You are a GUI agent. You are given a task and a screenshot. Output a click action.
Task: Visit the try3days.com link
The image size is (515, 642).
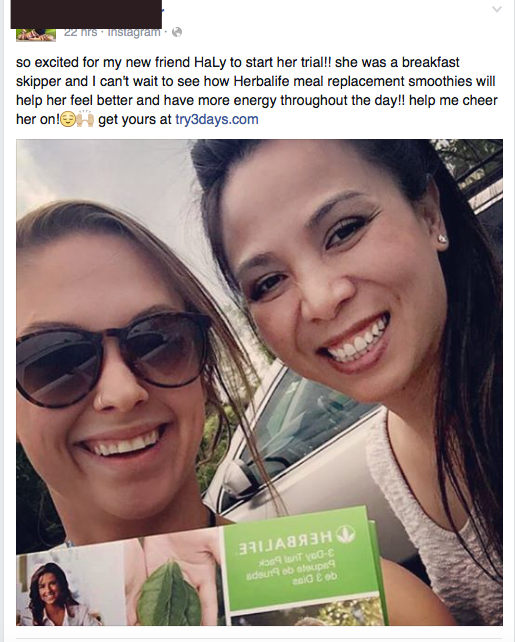tap(217, 119)
